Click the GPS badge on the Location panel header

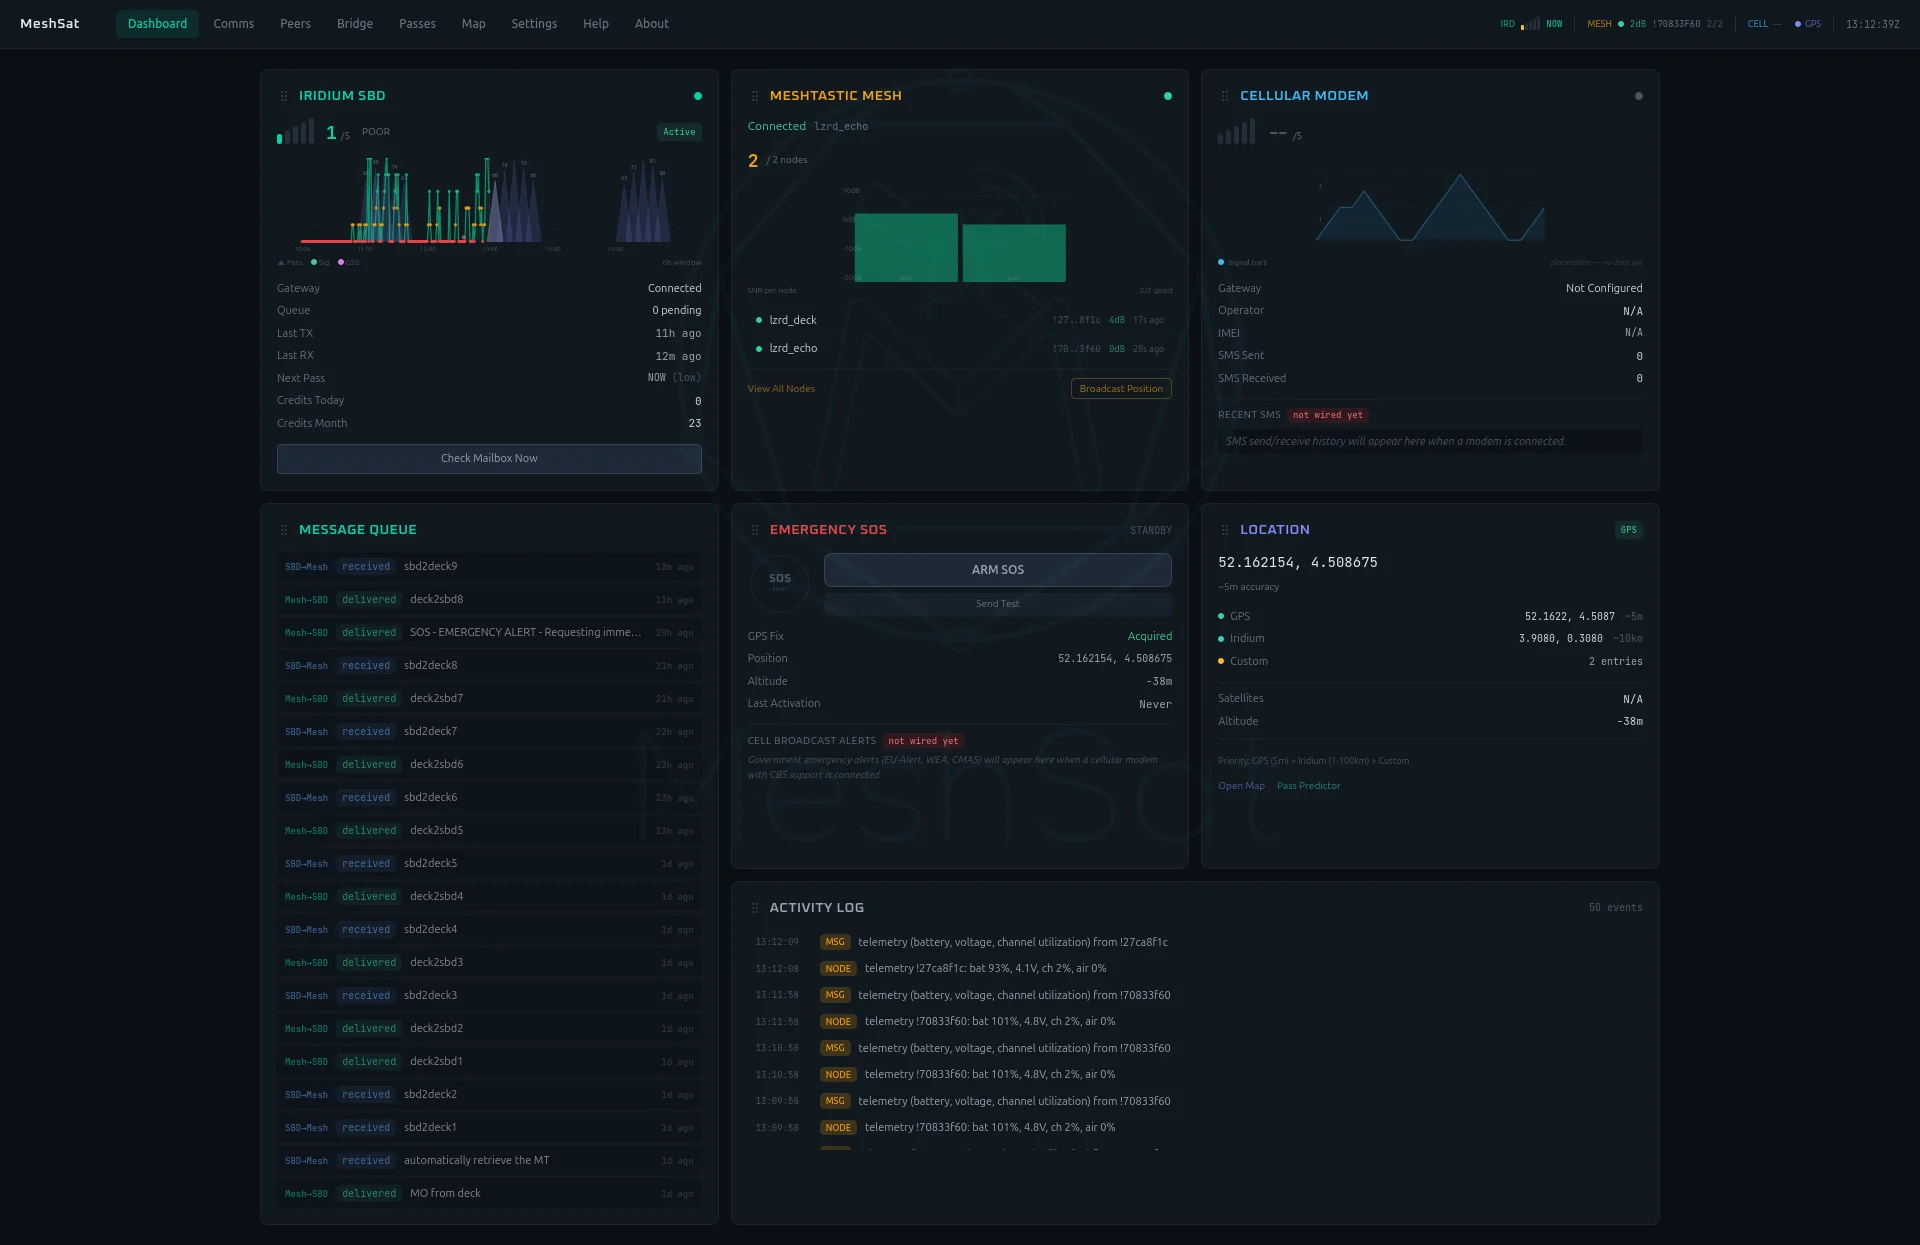coord(1629,530)
